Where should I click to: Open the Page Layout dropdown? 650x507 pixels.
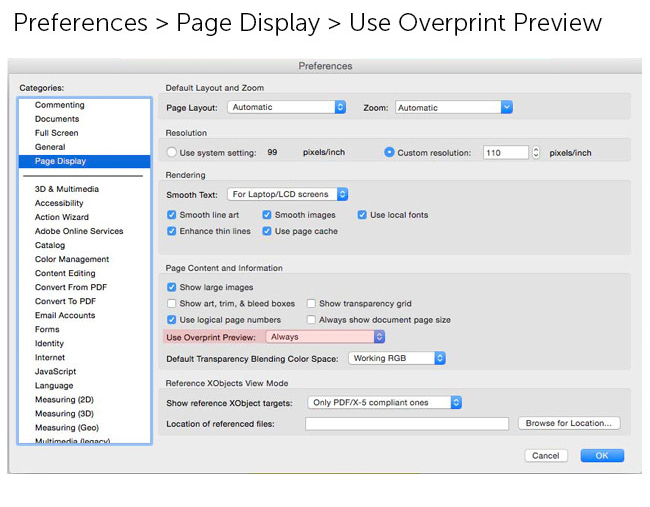click(286, 107)
